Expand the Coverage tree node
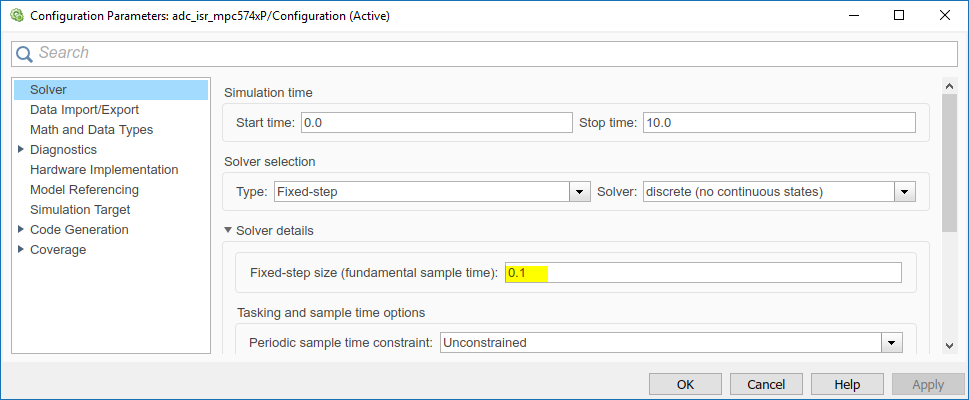The image size is (969, 400). [21, 250]
